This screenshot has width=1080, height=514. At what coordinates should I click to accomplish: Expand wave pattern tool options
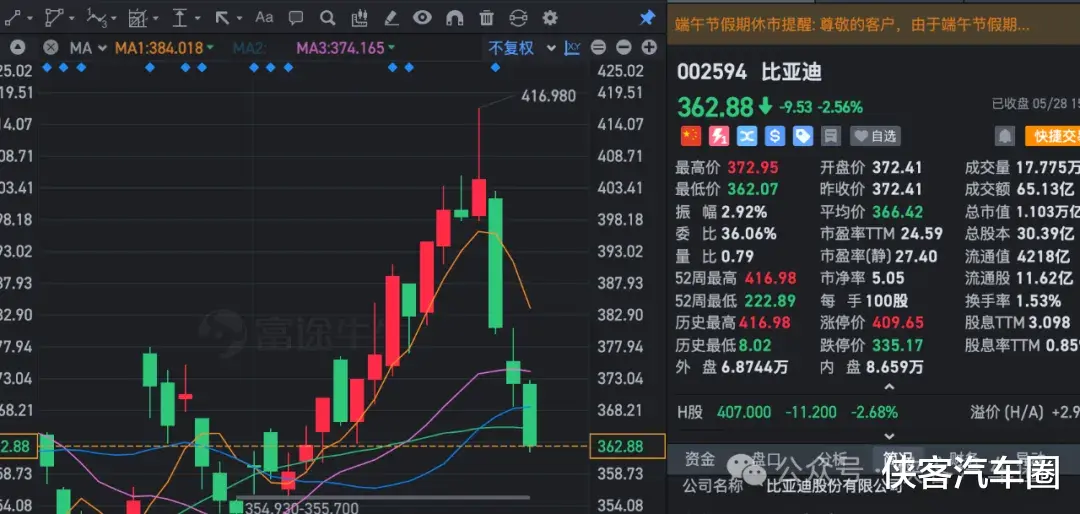114,19
